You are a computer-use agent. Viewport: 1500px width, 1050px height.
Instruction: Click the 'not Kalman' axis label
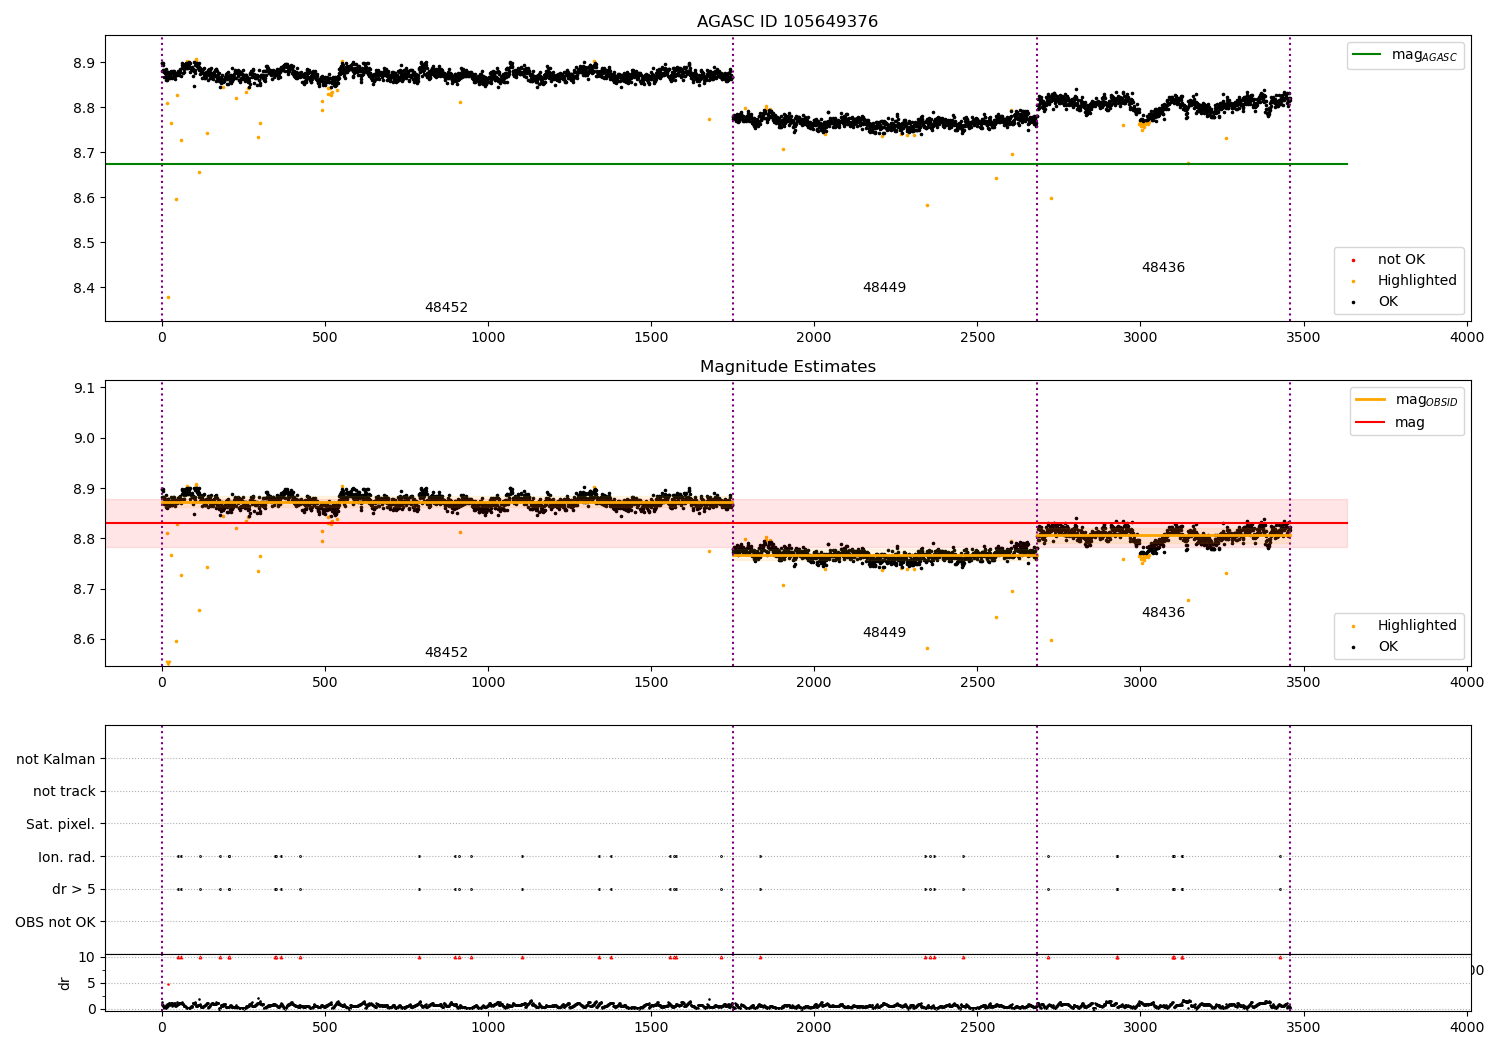[56, 759]
